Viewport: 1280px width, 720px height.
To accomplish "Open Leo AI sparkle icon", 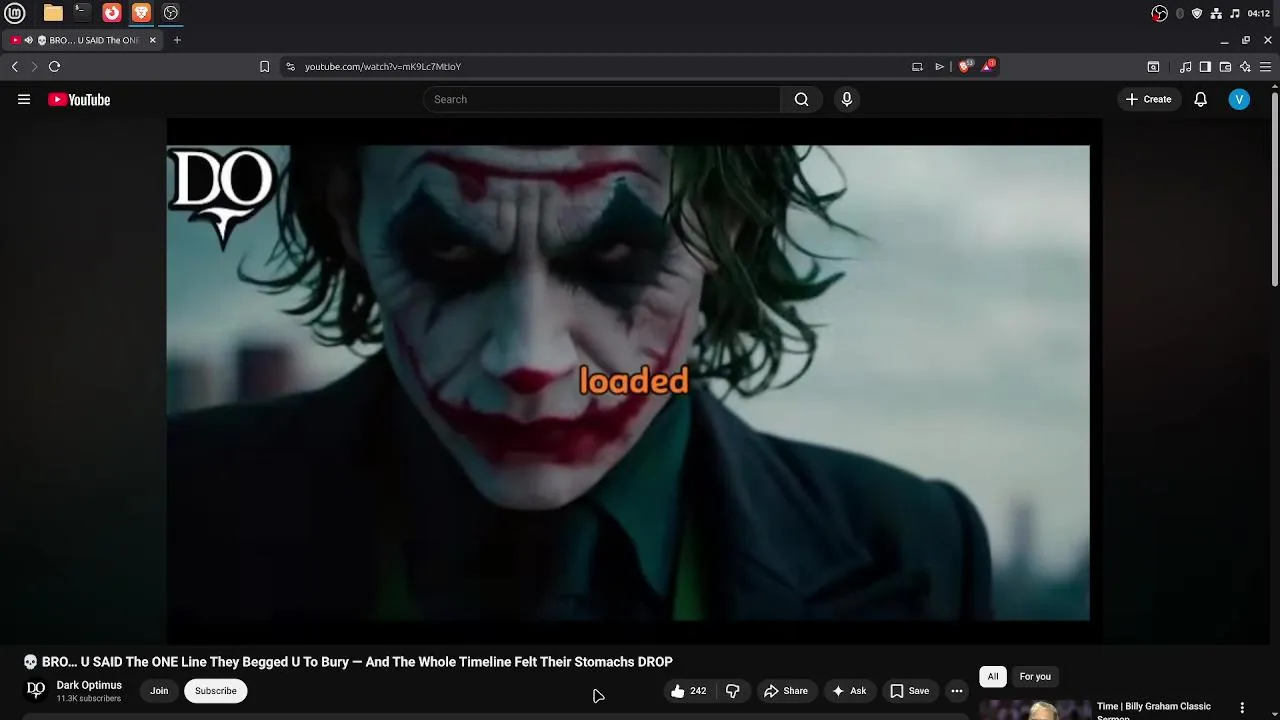I will 1245,67.
